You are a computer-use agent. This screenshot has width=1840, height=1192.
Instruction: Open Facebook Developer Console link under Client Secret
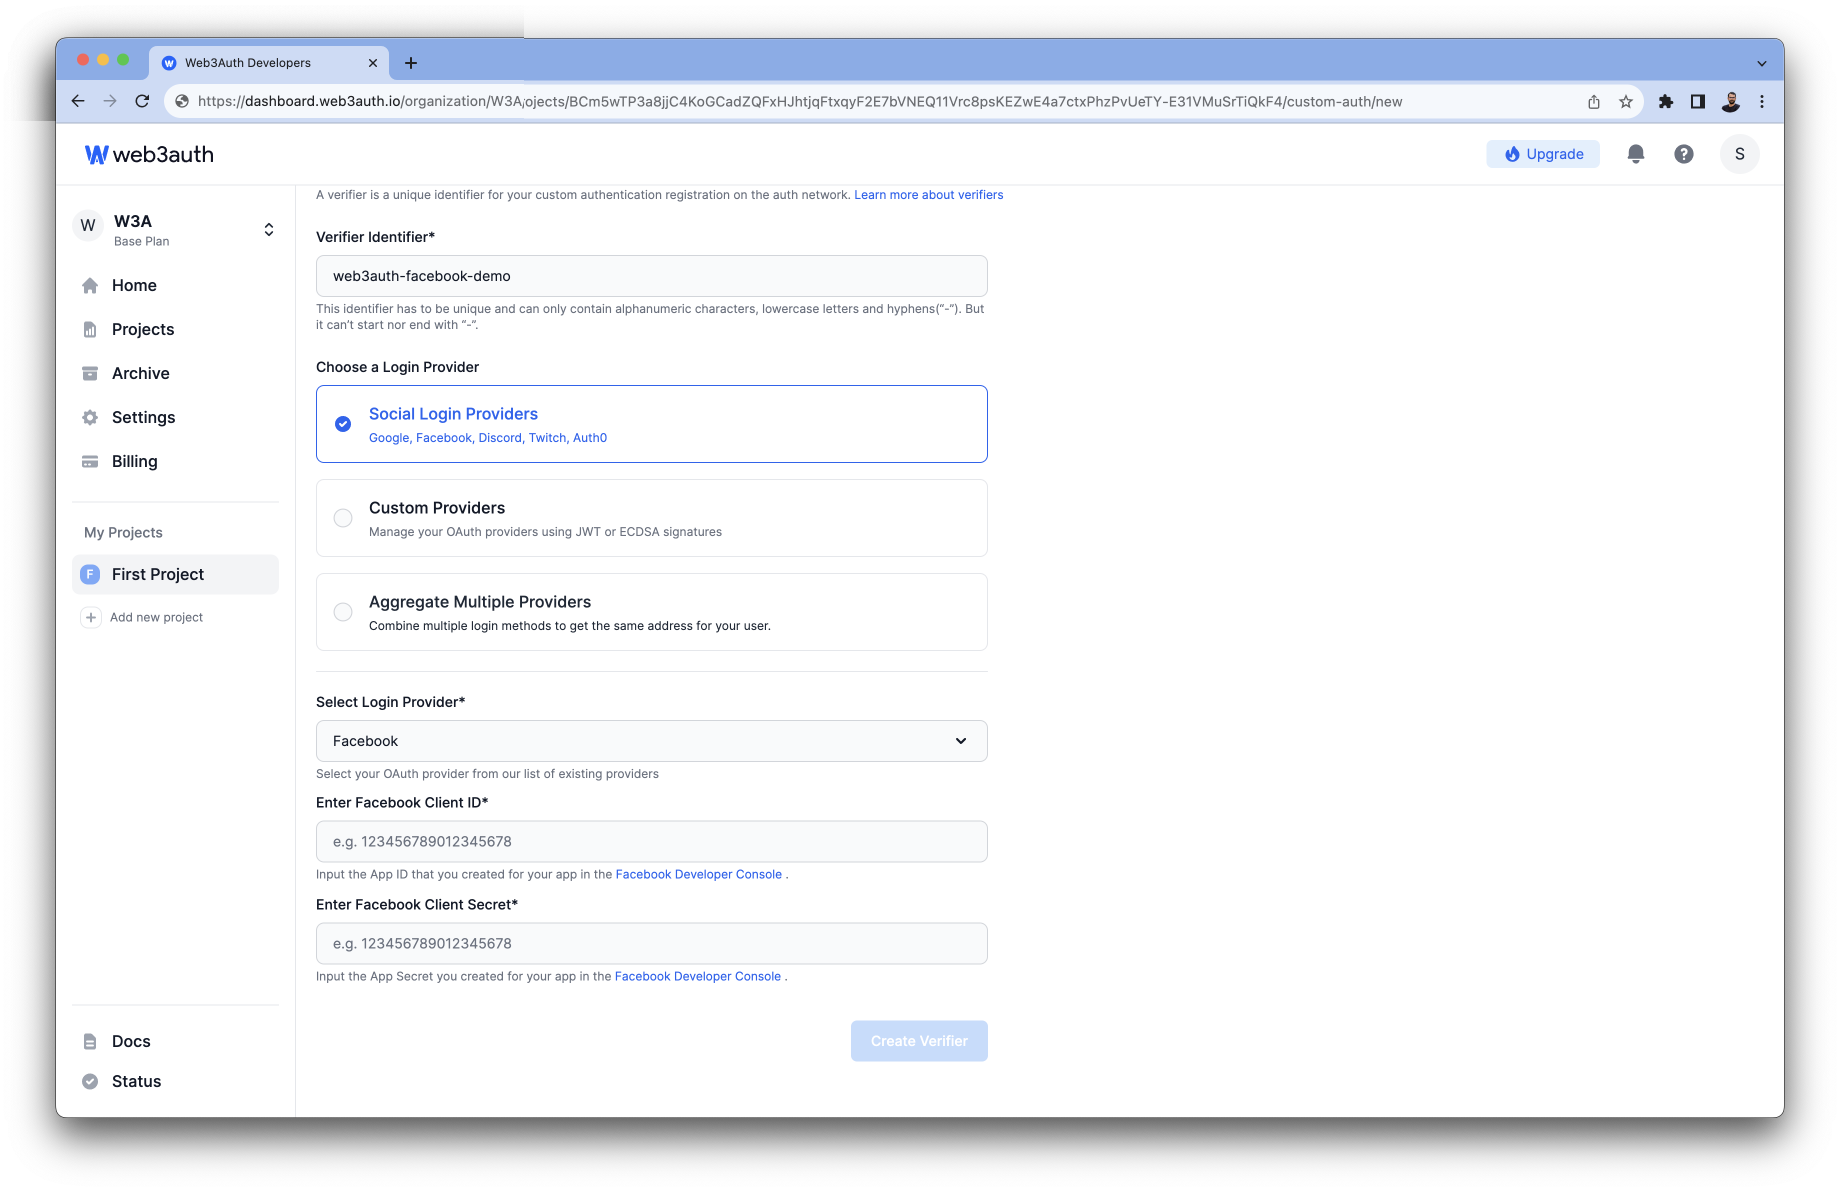pos(697,976)
